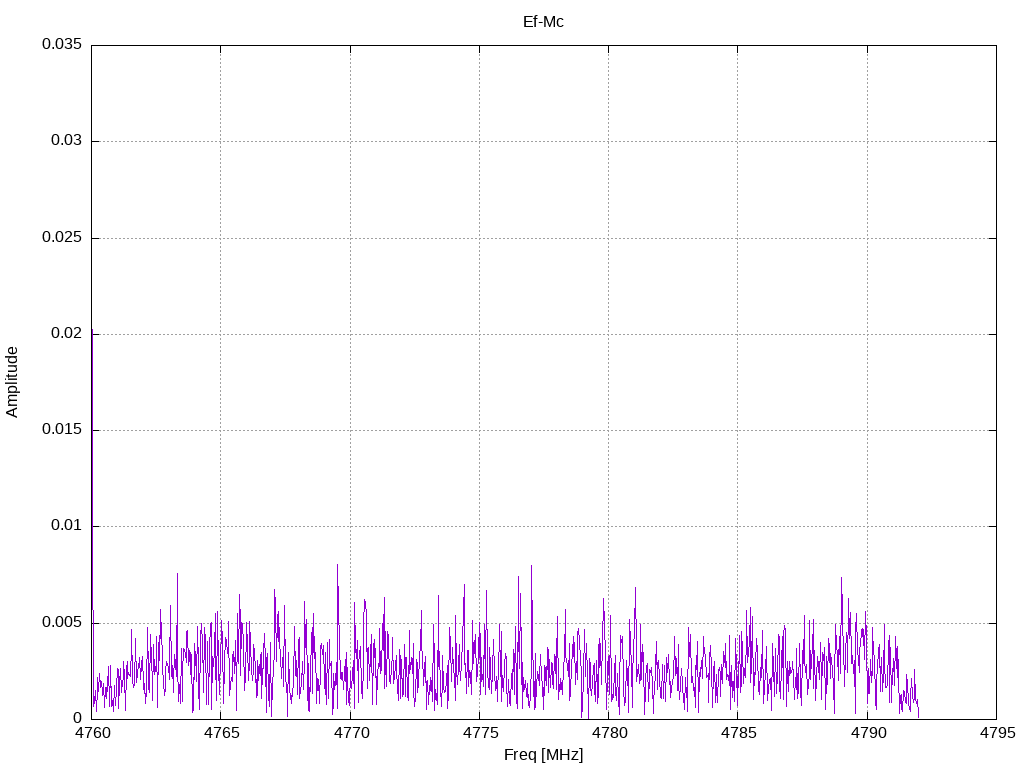Click the Freq [MHz] x-axis label

pyautogui.click(x=543, y=755)
